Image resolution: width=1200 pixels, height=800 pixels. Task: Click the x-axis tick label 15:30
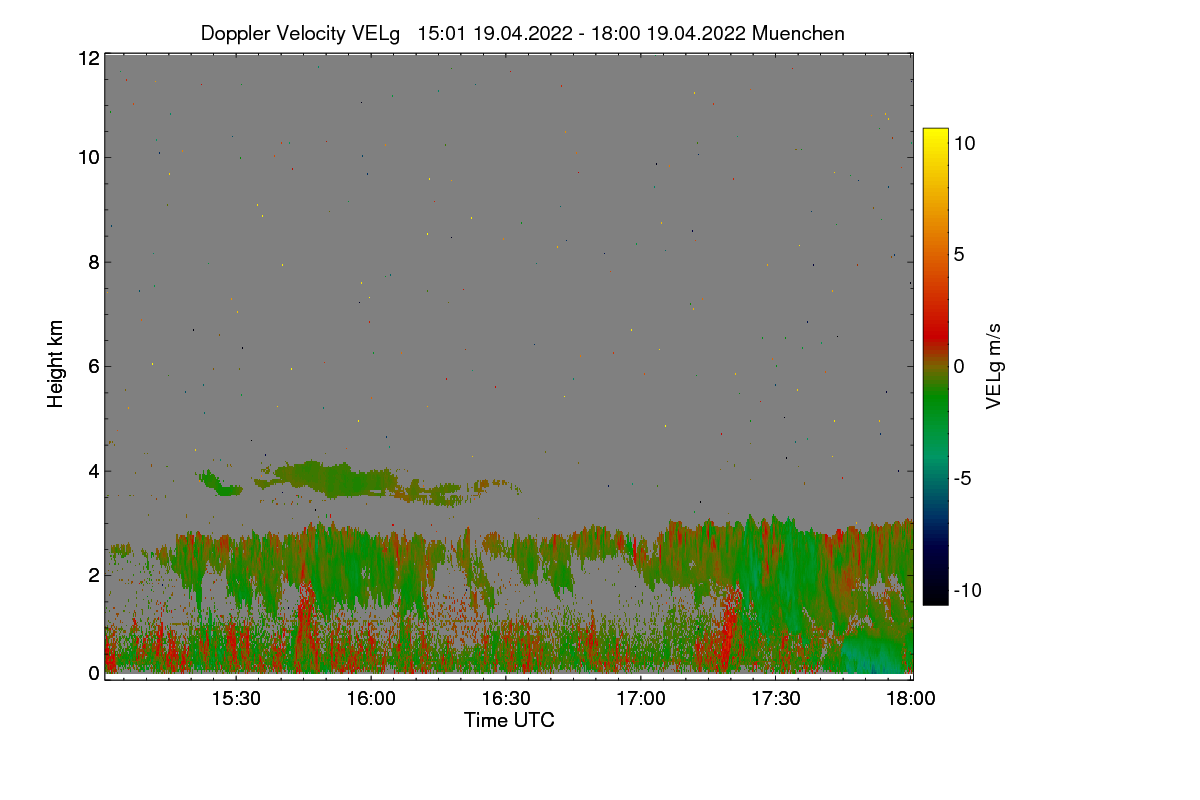[235, 700]
